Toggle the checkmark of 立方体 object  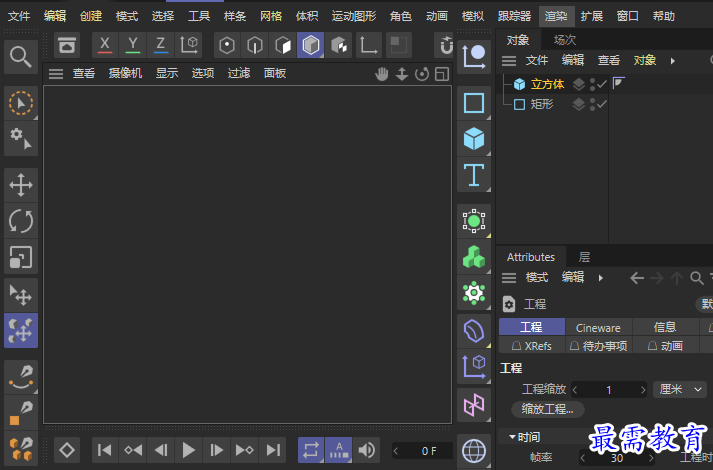point(602,85)
